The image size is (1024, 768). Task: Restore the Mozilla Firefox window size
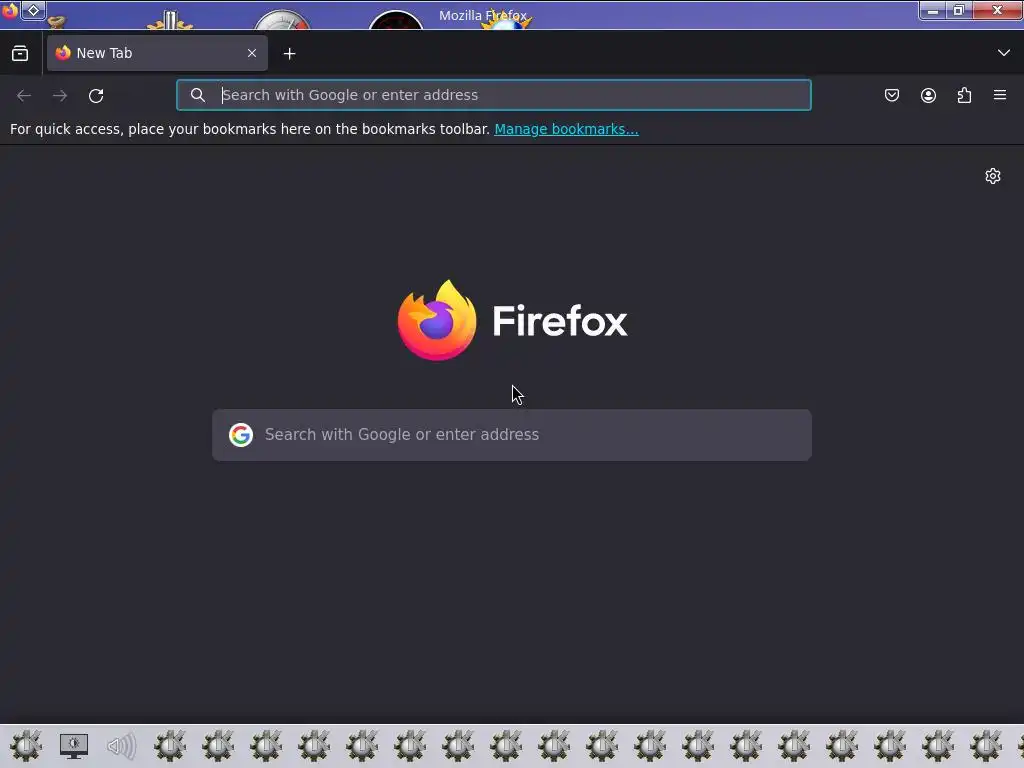(x=959, y=10)
